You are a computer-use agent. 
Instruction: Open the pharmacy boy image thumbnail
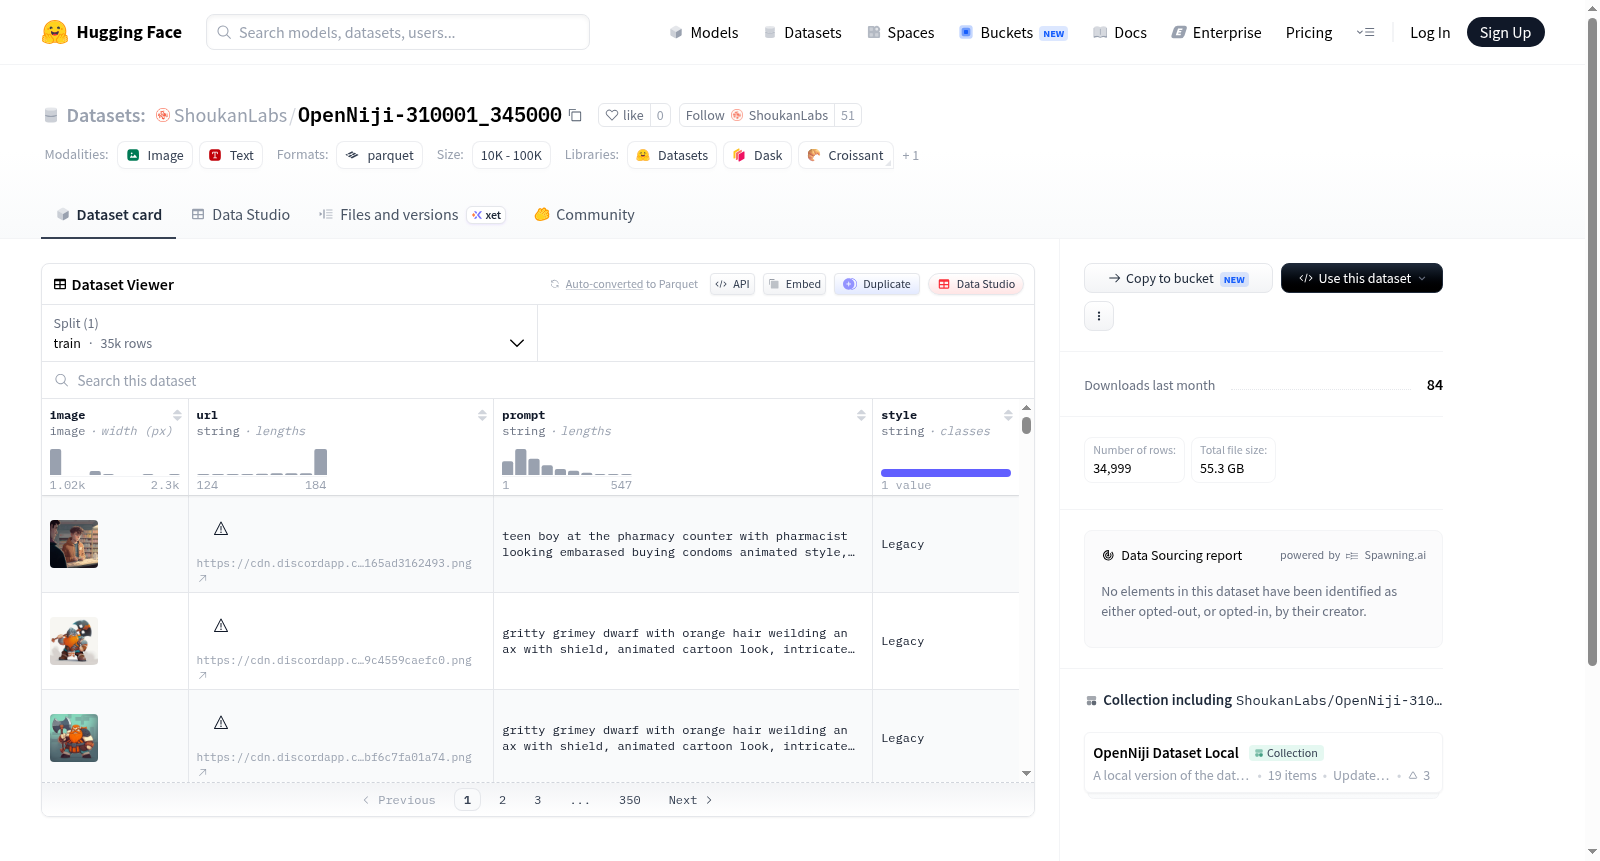point(74,544)
